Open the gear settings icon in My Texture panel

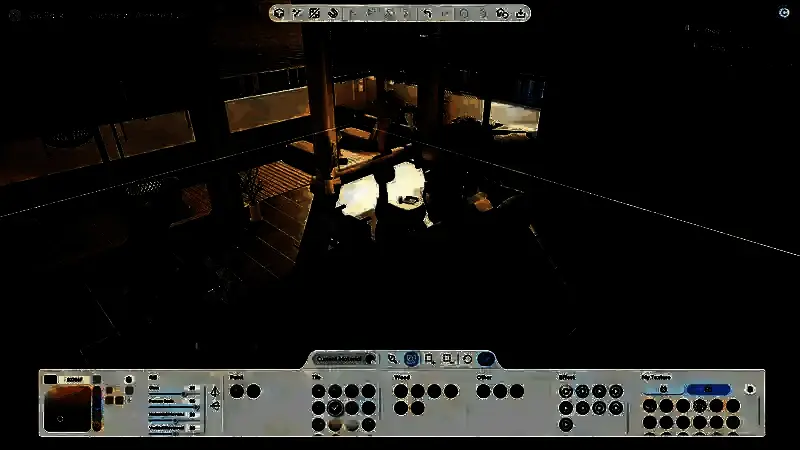[750, 389]
